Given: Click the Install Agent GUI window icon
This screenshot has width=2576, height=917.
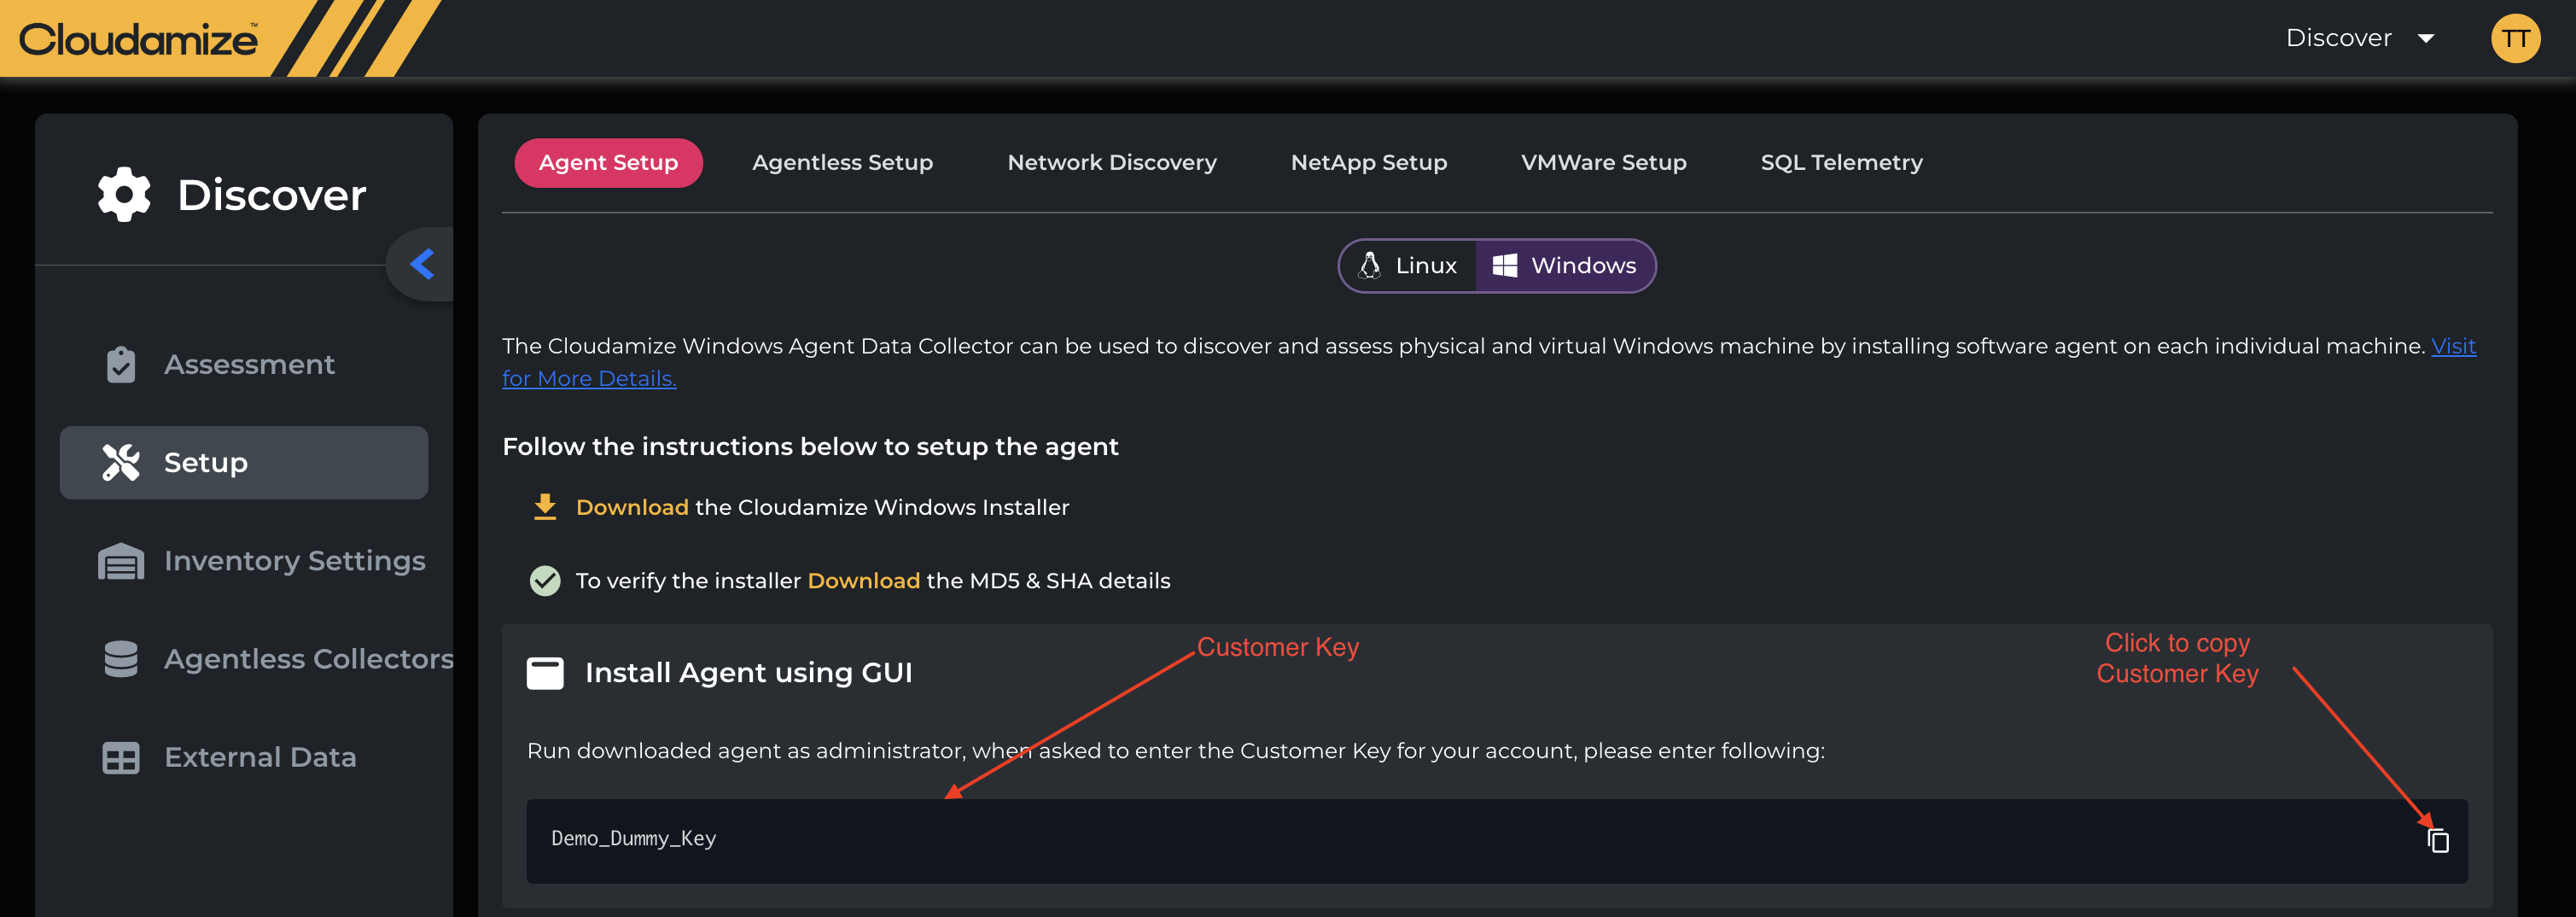Looking at the screenshot, I should pos(545,673).
